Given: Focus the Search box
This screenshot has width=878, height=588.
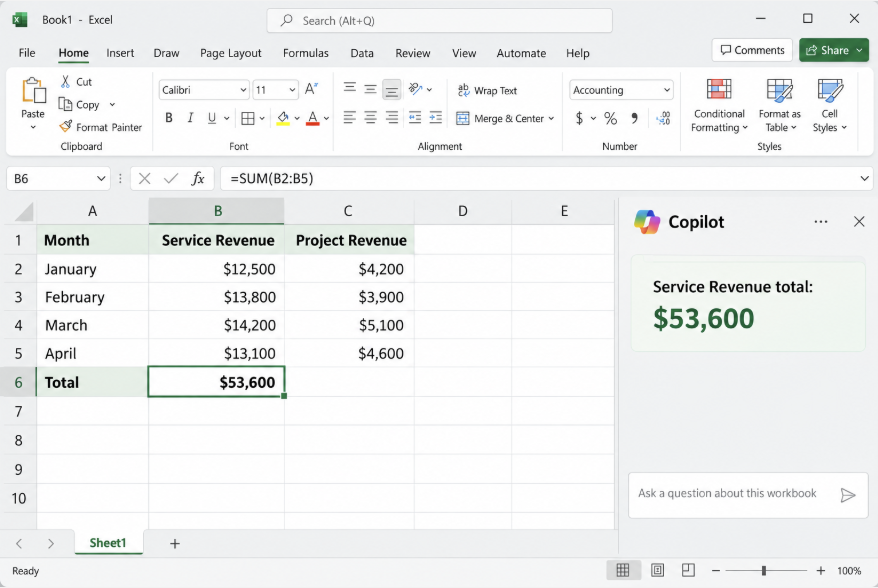Looking at the screenshot, I should [440, 21].
